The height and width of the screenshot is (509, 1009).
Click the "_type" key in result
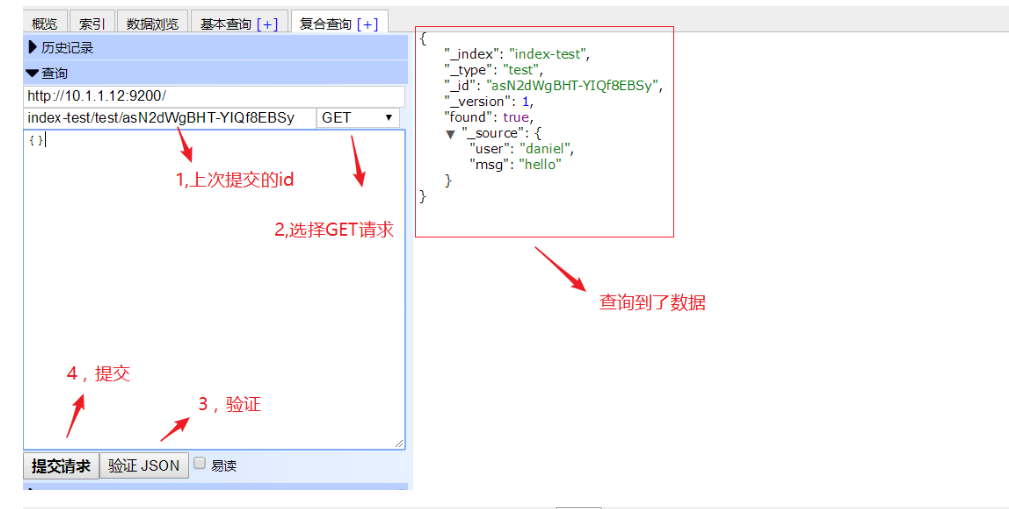click(x=470, y=70)
